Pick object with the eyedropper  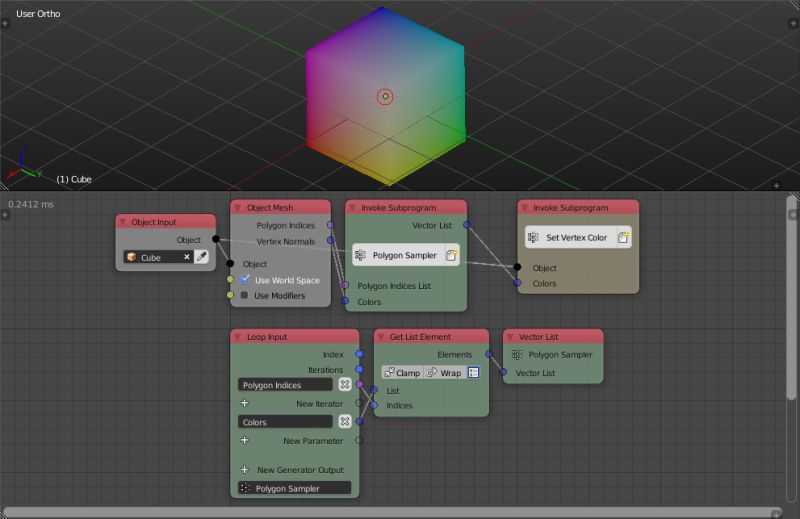point(202,257)
